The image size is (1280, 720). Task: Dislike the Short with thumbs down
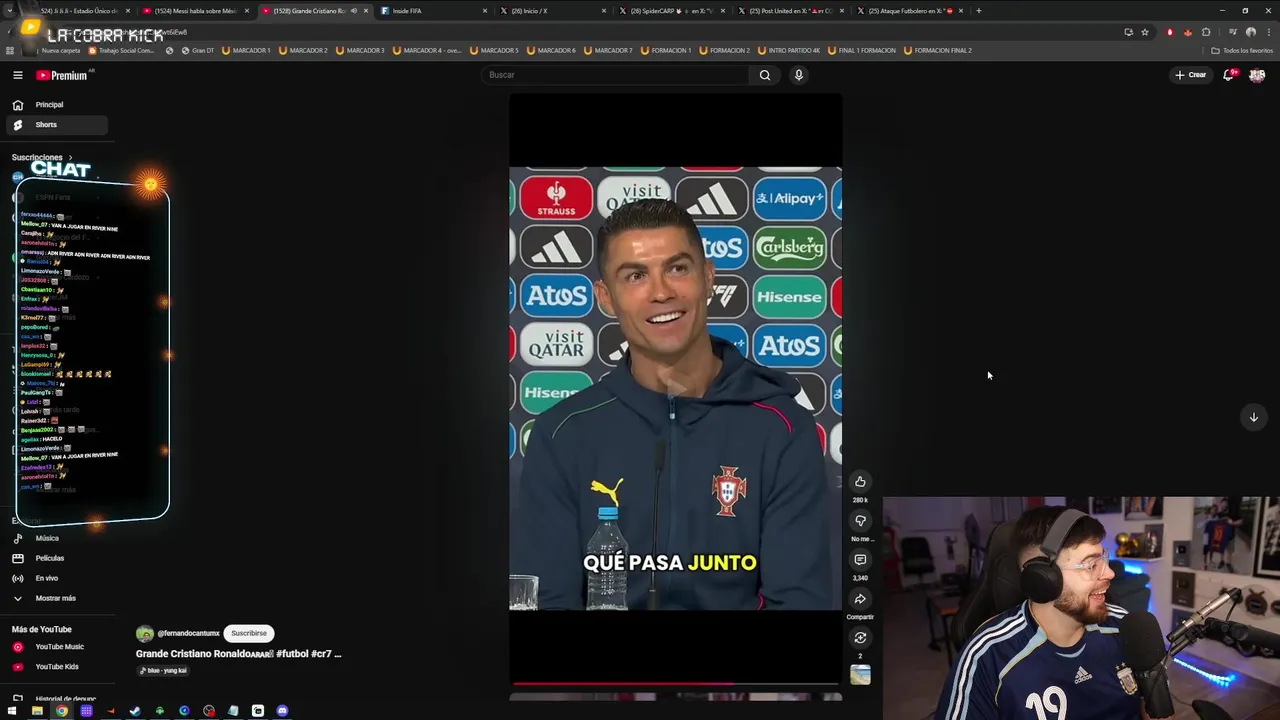tap(860, 521)
